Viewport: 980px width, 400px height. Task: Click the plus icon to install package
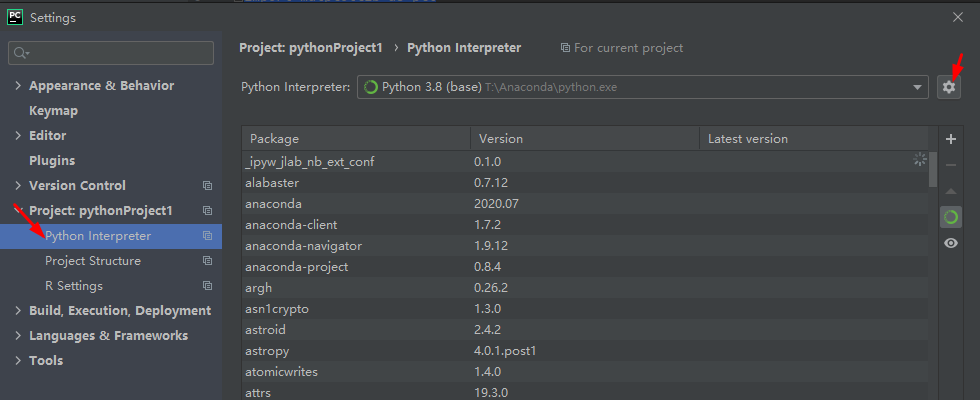pos(951,139)
